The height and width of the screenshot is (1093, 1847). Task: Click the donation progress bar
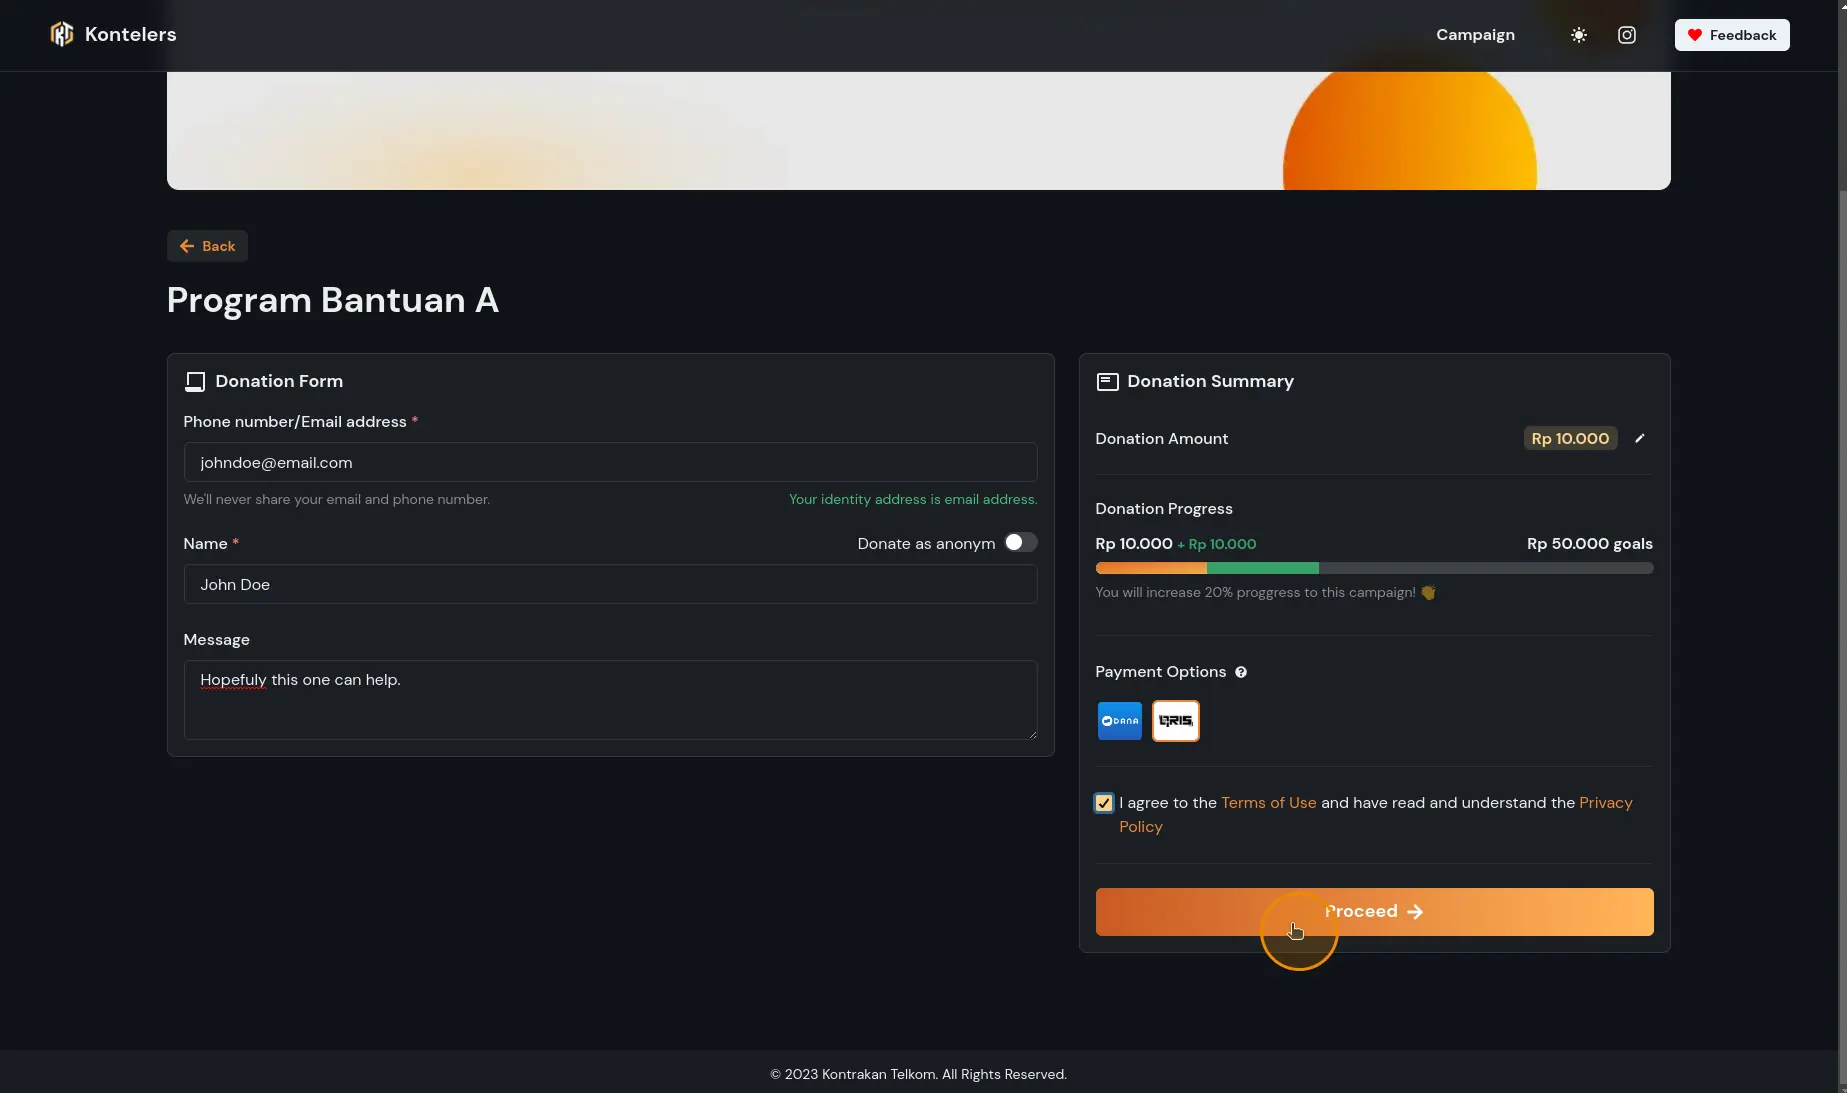tap(1373, 568)
